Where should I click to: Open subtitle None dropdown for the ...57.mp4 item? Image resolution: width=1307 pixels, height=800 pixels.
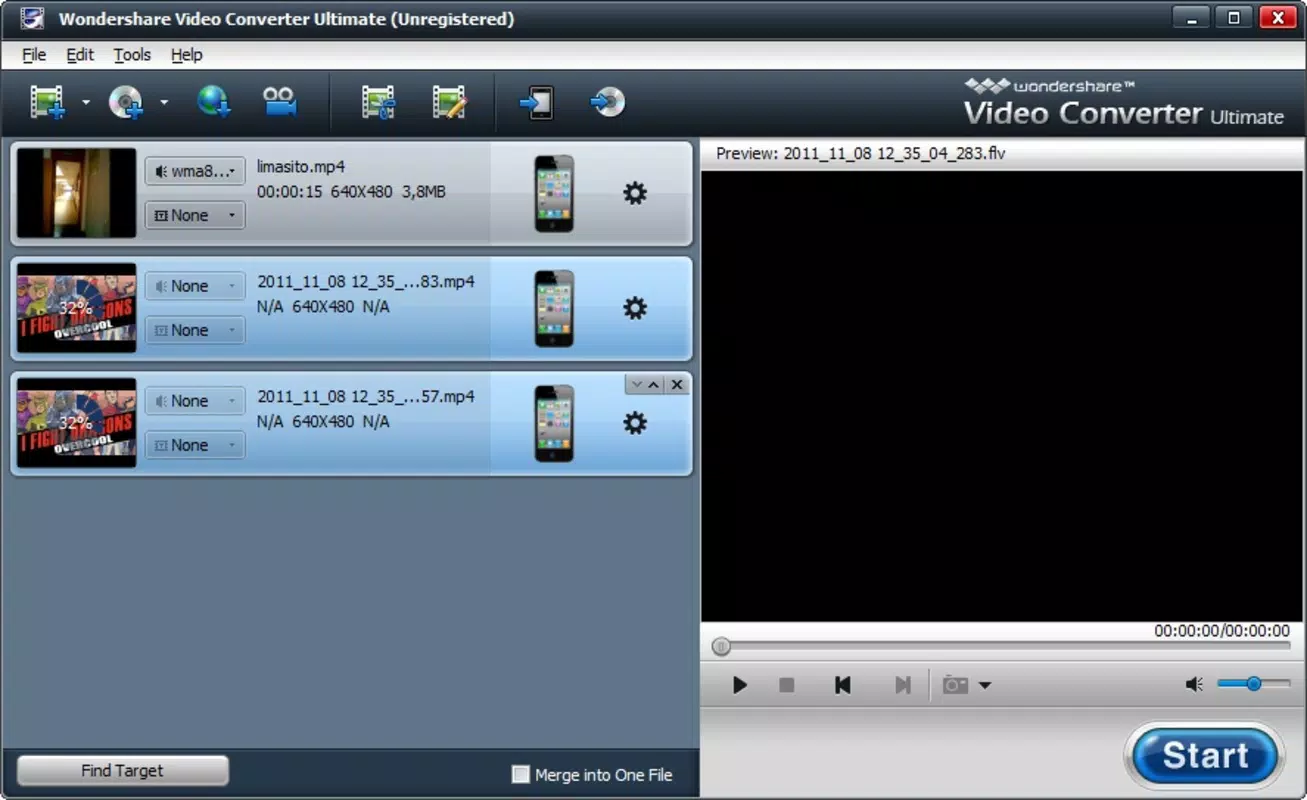point(195,445)
